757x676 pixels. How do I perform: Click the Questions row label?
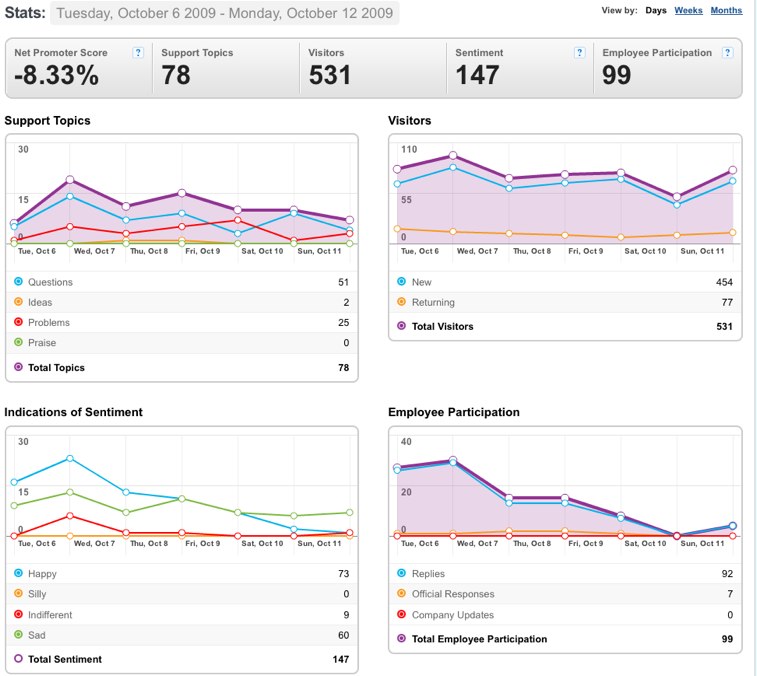[x=50, y=282]
